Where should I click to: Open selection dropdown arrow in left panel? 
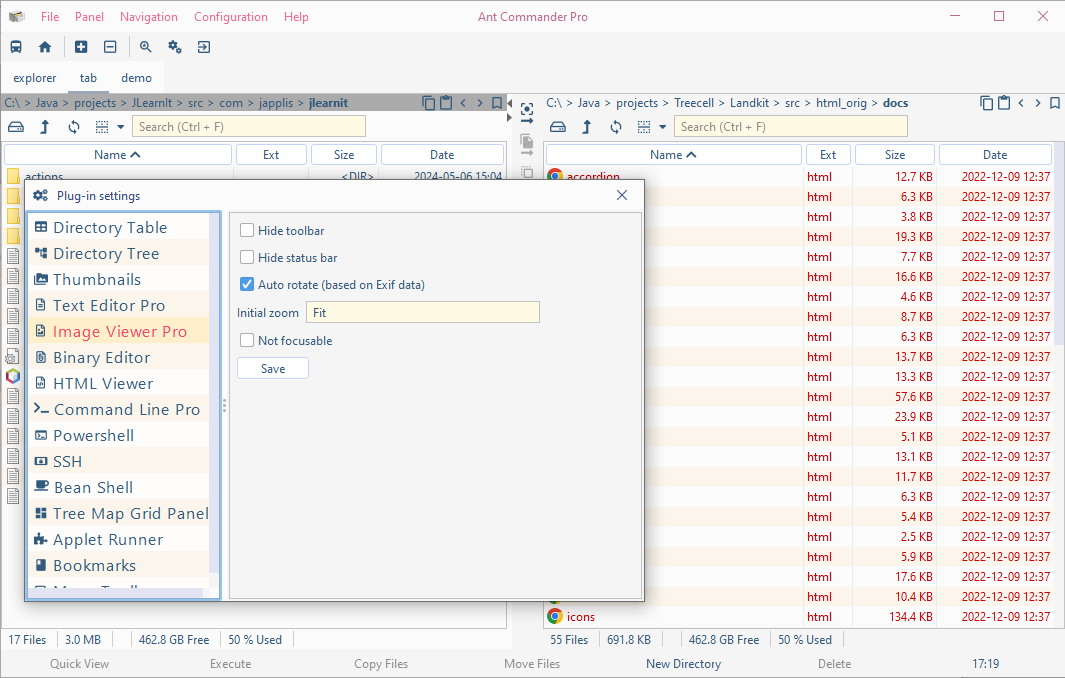click(121, 127)
